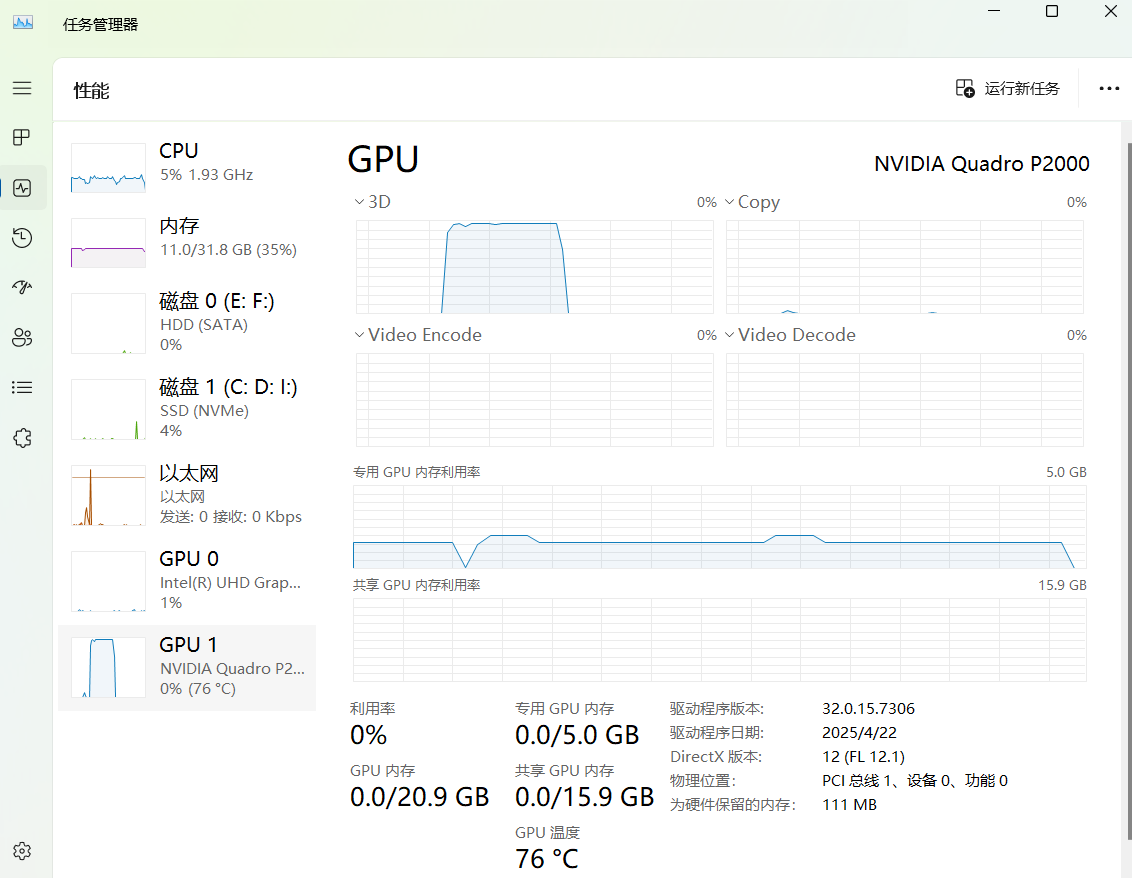Click the Video Decode usage graph
1132x878 pixels.
[x=905, y=399]
